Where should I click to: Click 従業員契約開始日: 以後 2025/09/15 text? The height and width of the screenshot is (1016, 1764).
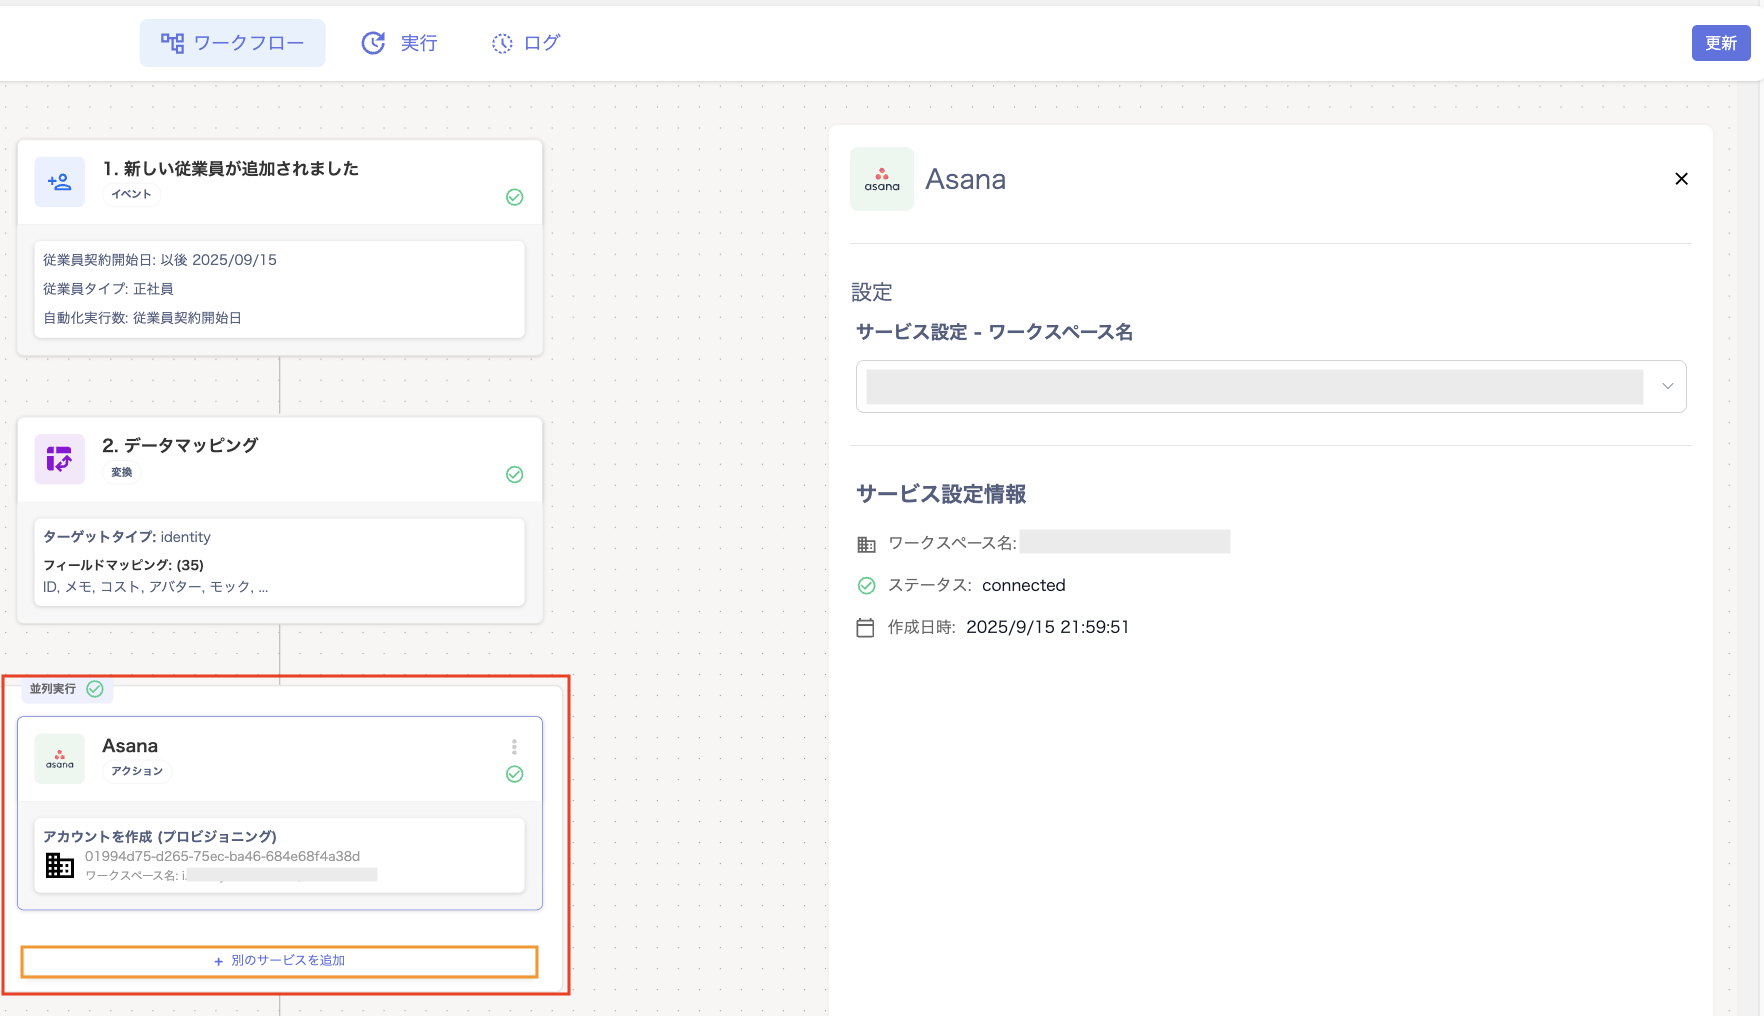click(160, 260)
